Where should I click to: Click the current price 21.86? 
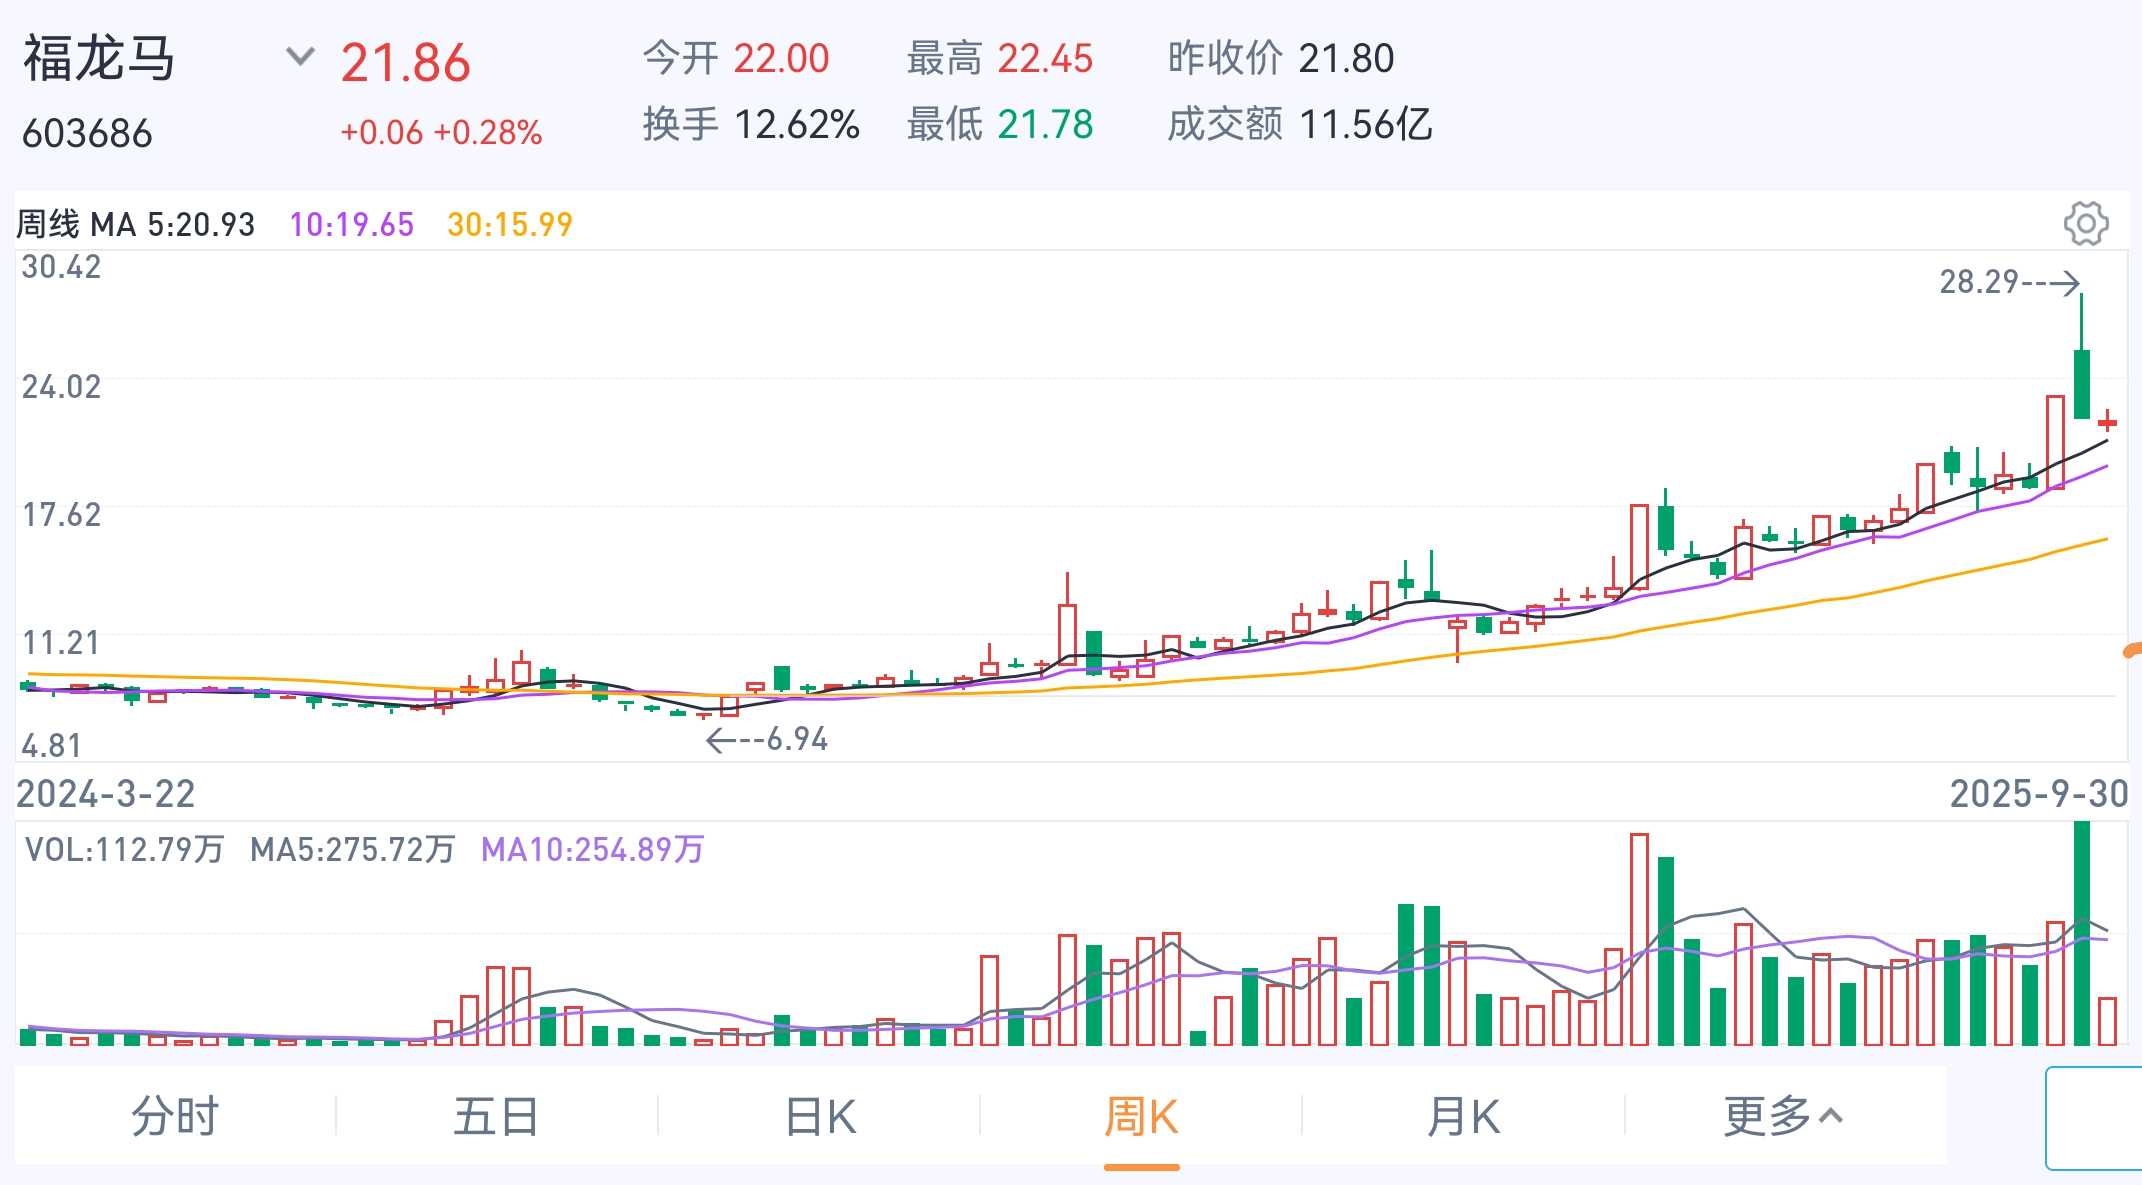tap(405, 63)
